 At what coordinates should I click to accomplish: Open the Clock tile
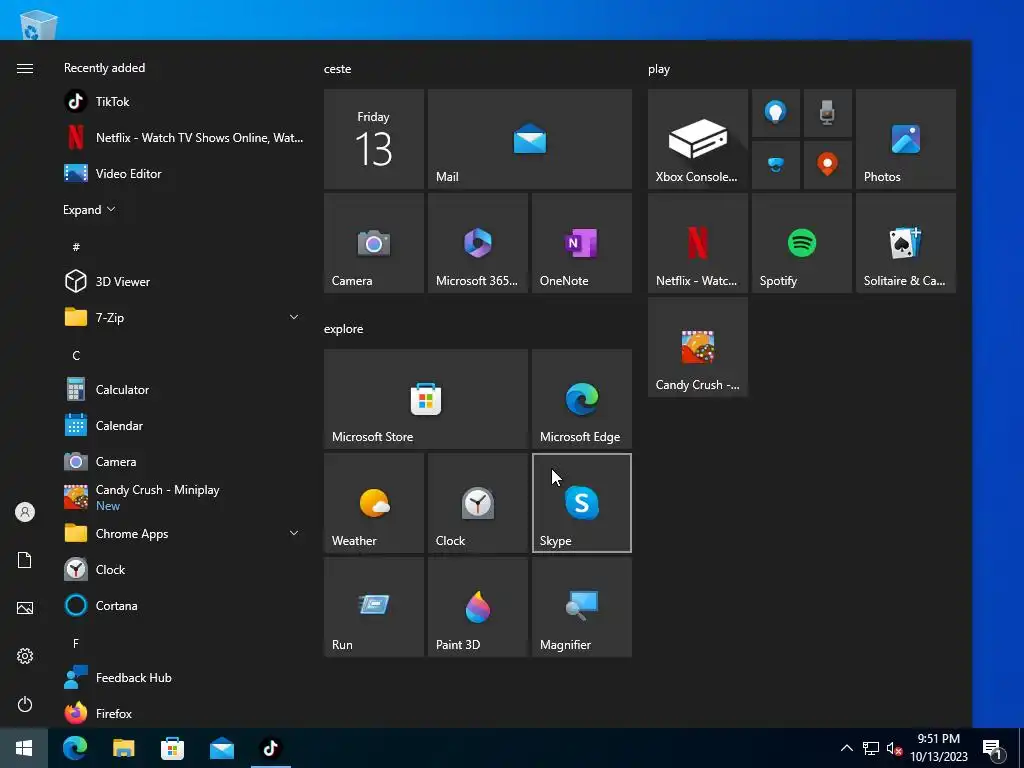(x=477, y=503)
